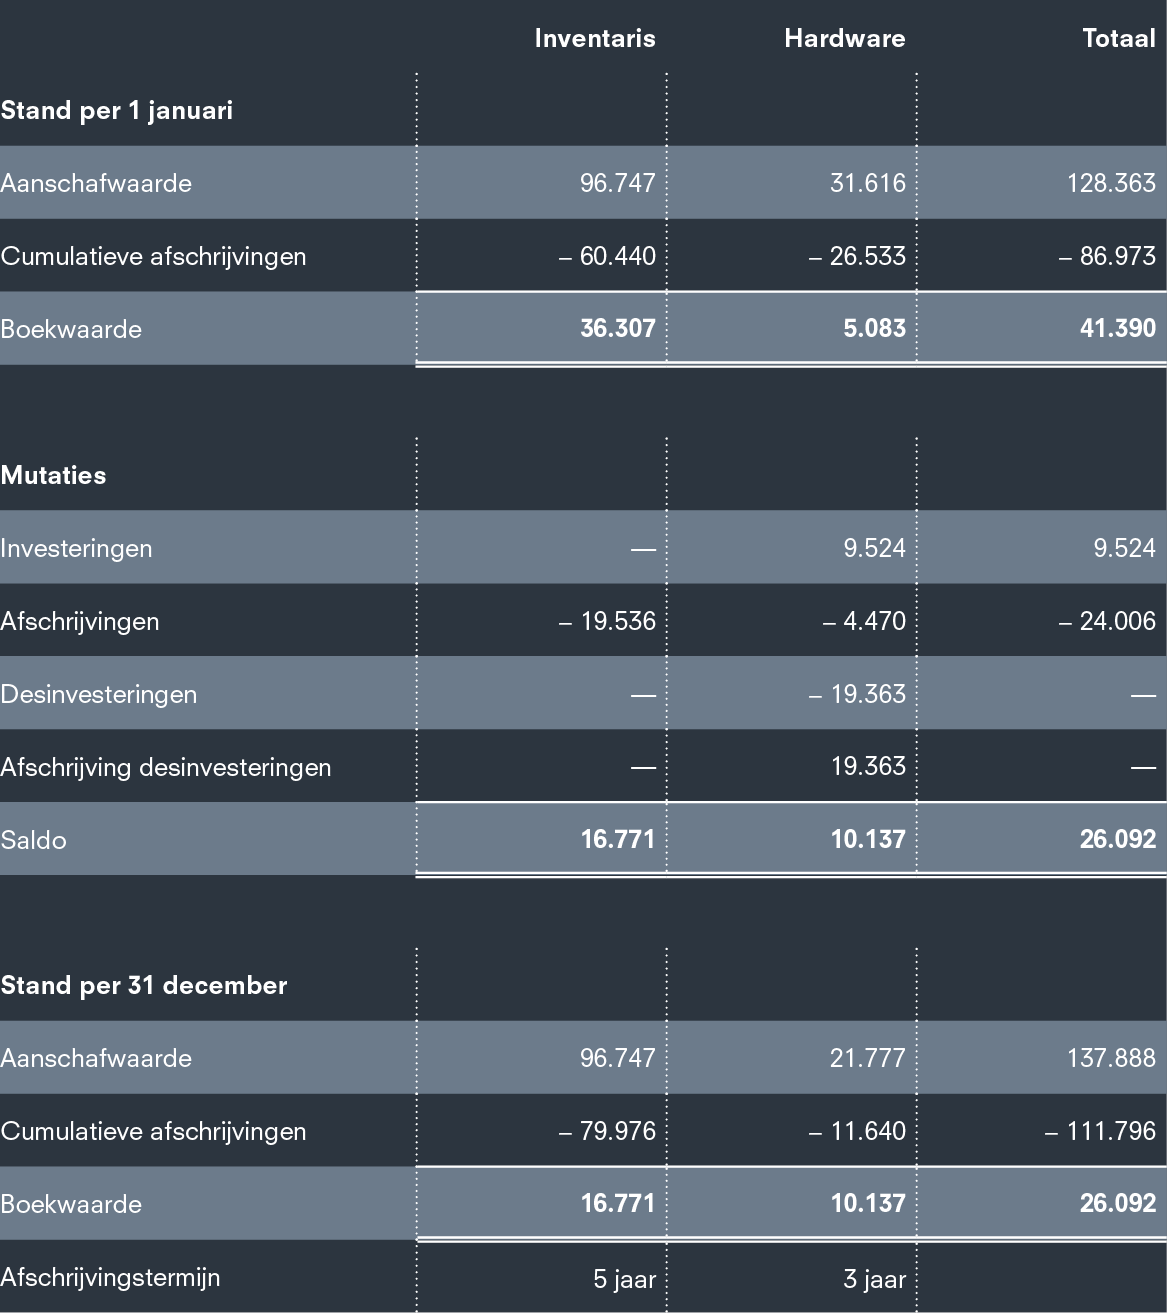Click the Inventaris column header

pyautogui.click(x=595, y=38)
